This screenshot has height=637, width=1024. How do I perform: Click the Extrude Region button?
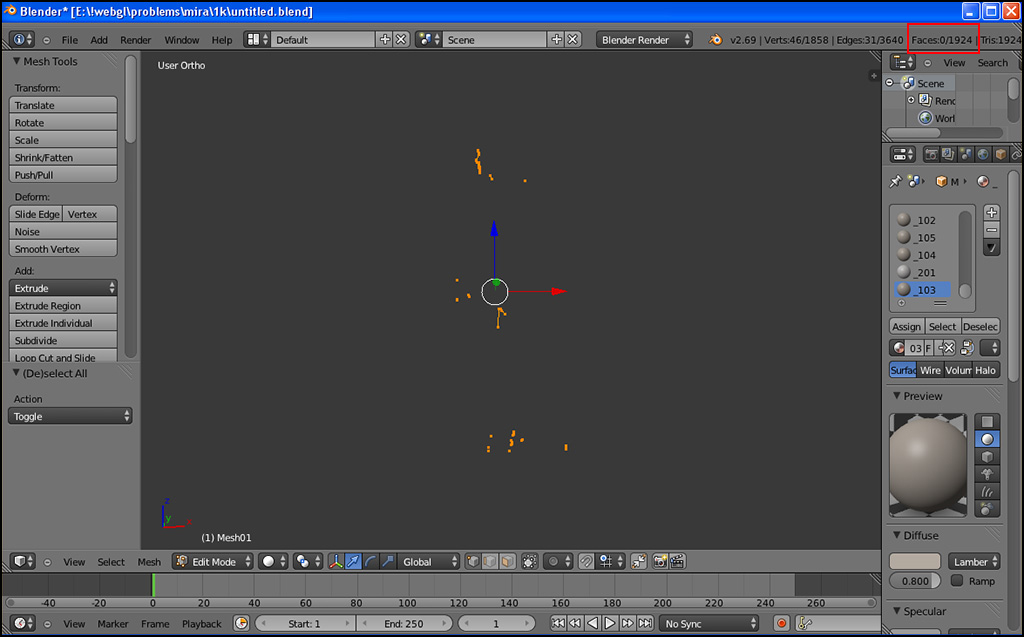click(63, 306)
